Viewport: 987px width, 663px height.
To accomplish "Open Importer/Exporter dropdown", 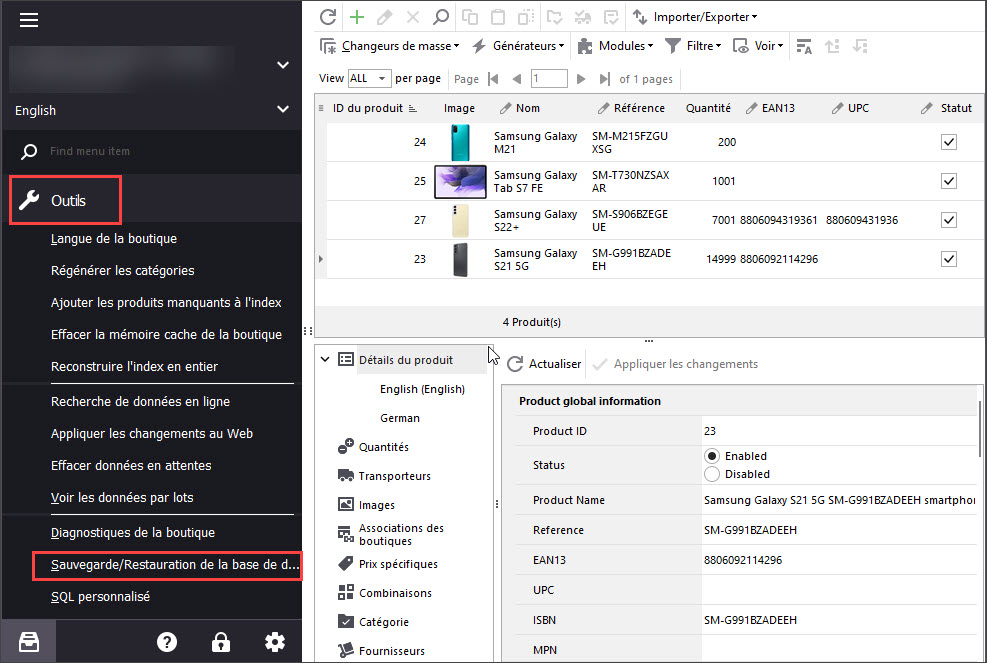I will pos(695,17).
